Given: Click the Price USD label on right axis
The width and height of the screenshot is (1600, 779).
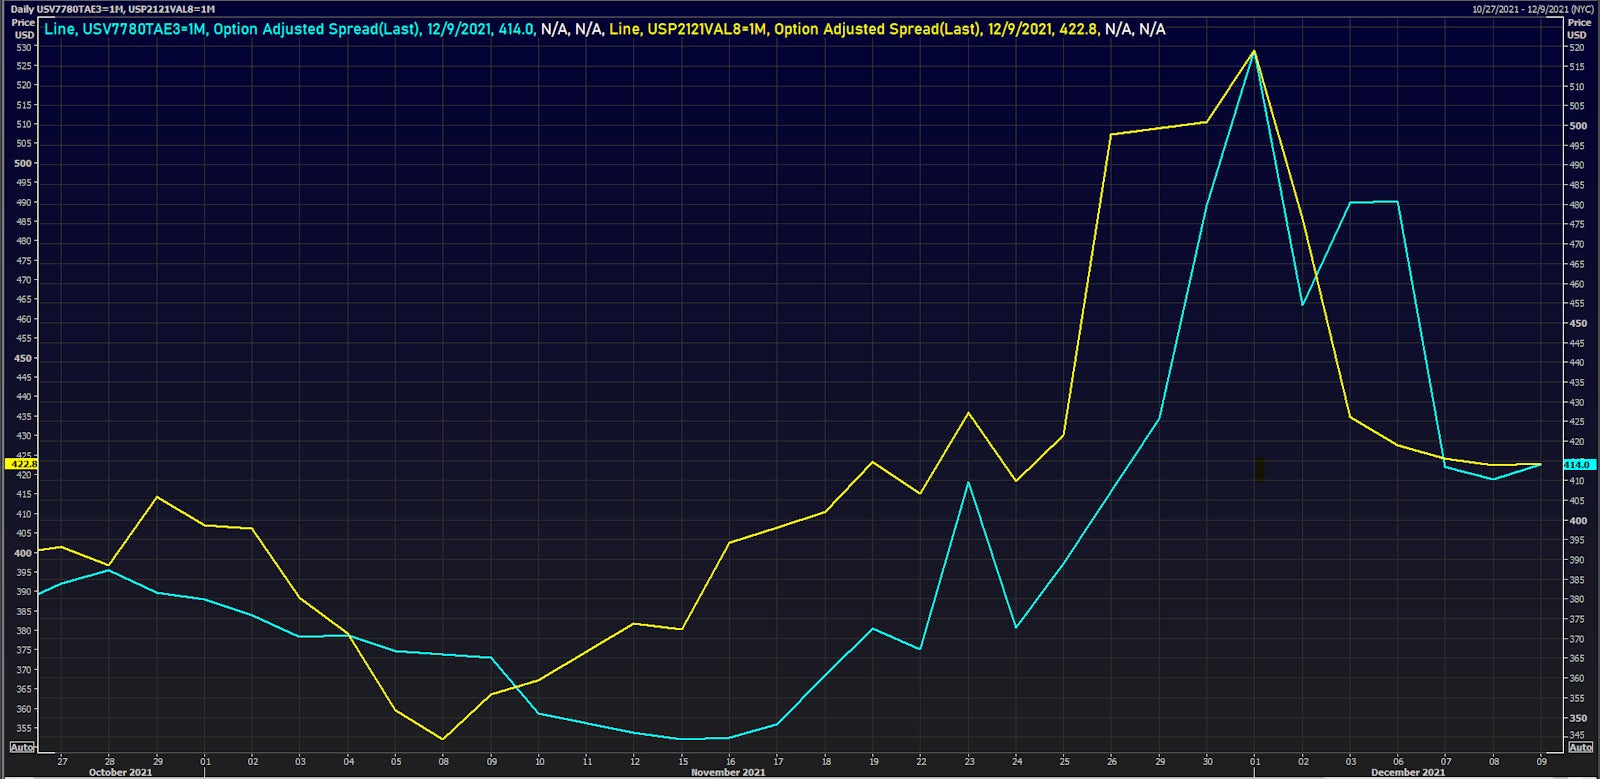Looking at the screenshot, I should click(x=1579, y=28).
